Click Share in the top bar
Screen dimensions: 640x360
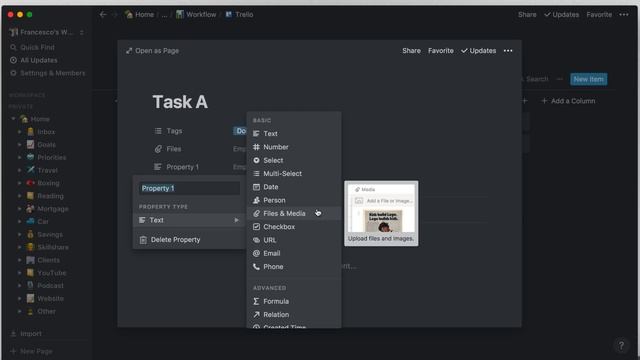[527, 14]
